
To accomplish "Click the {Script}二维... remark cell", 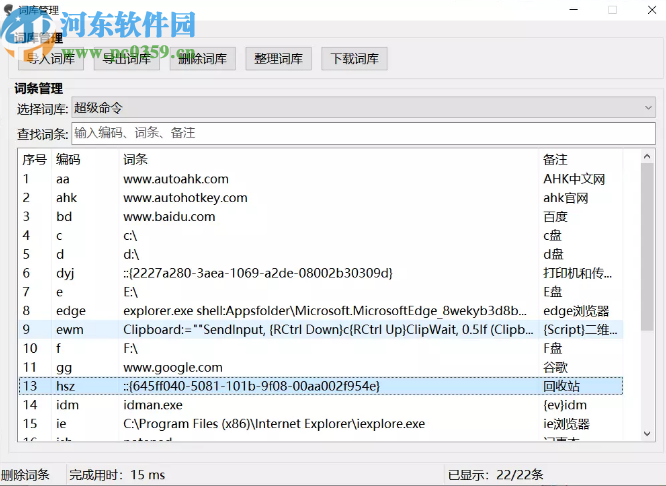I will [580, 329].
